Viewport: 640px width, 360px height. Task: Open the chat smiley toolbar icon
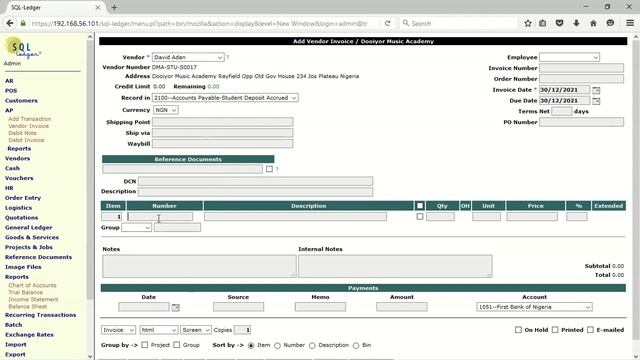[610, 23]
